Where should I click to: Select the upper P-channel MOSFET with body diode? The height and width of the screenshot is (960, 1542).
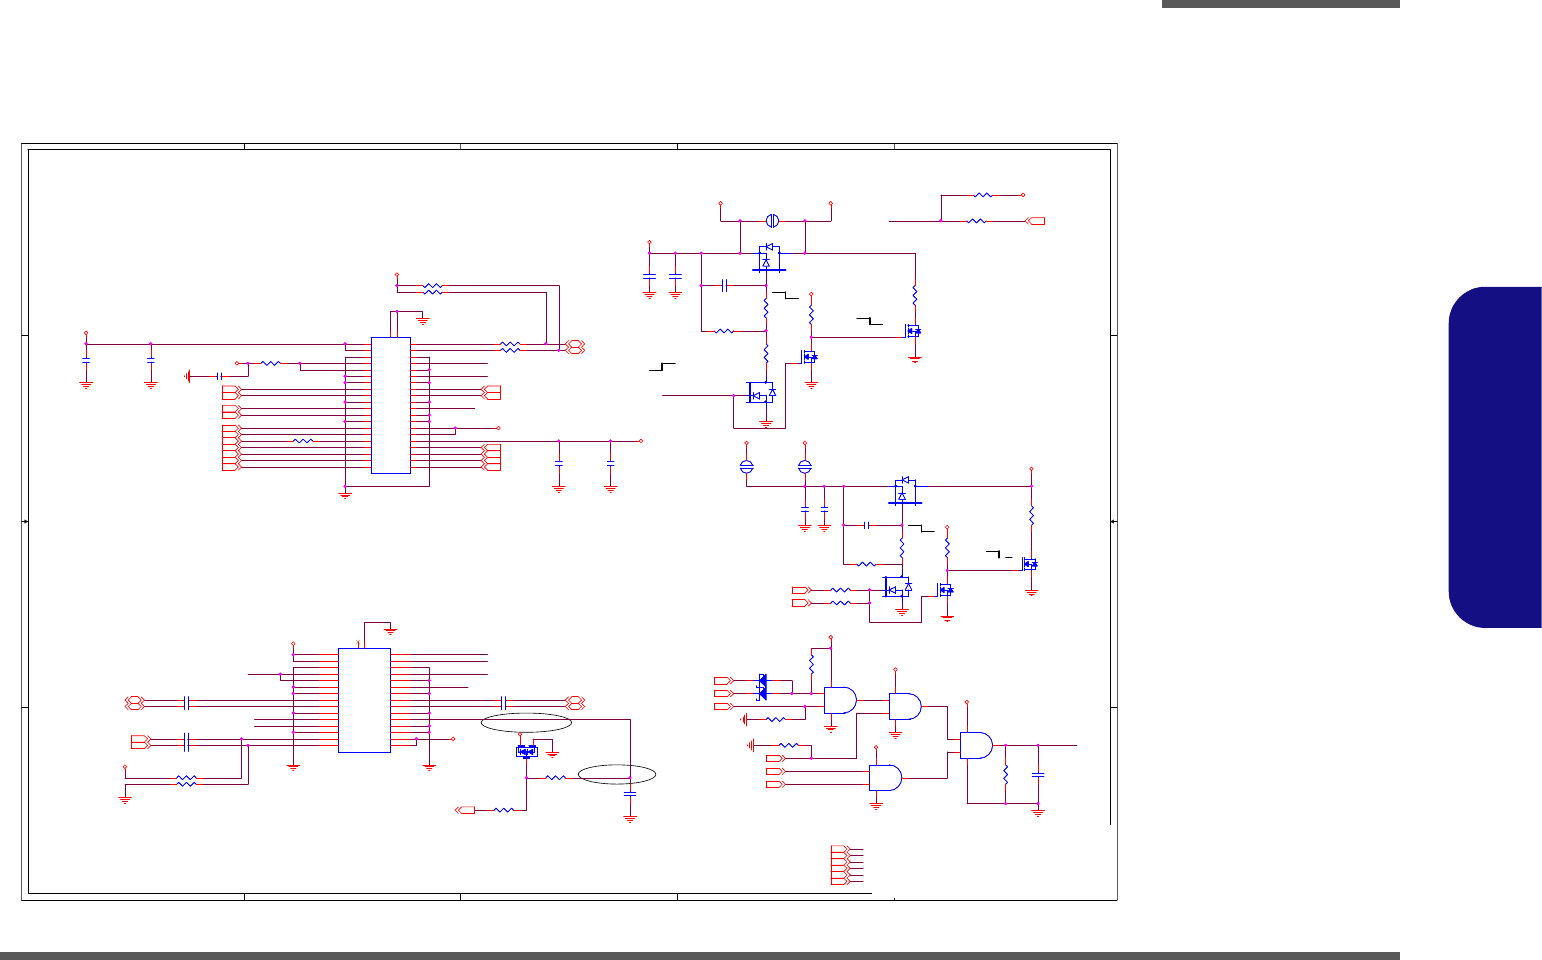click(768, 257)
